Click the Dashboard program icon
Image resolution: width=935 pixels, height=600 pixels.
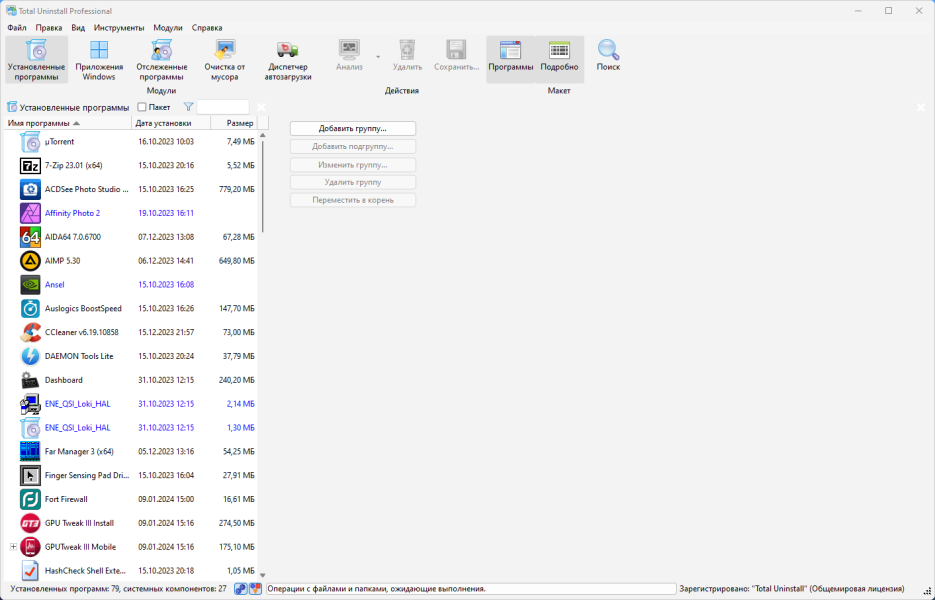(x=30, y=381)
